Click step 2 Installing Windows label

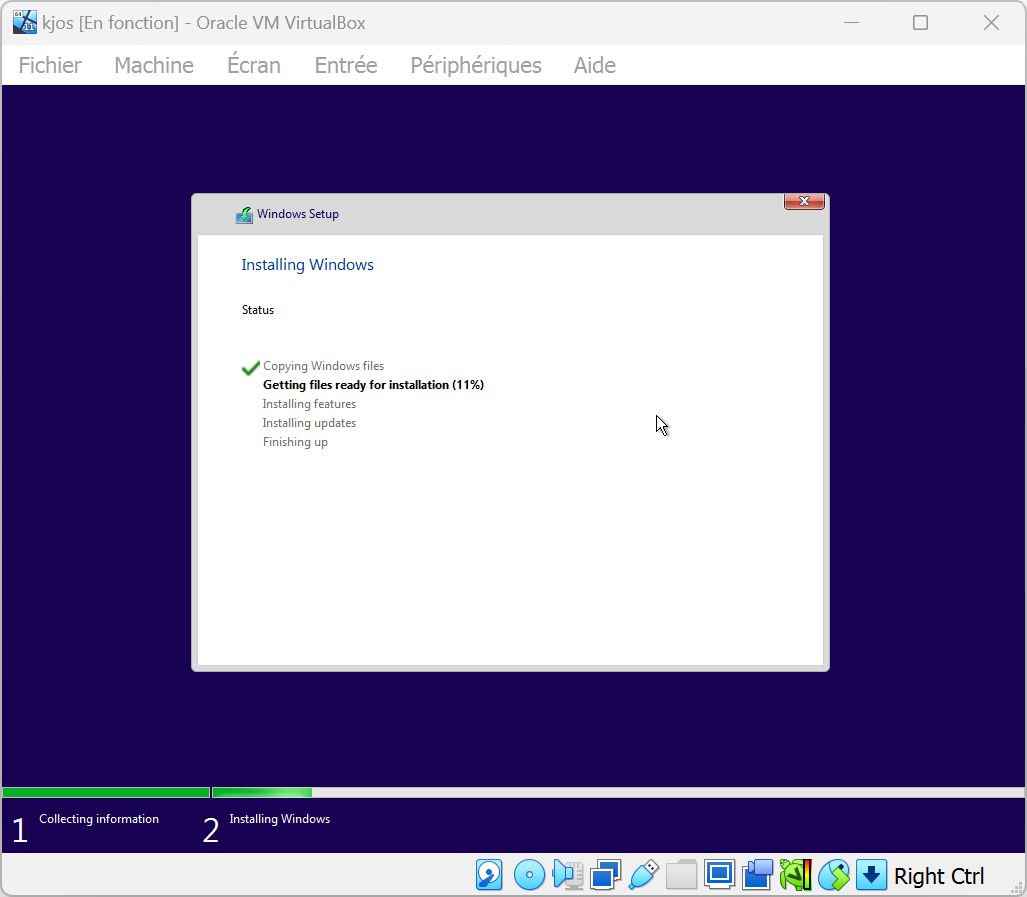tap(280, 819)
